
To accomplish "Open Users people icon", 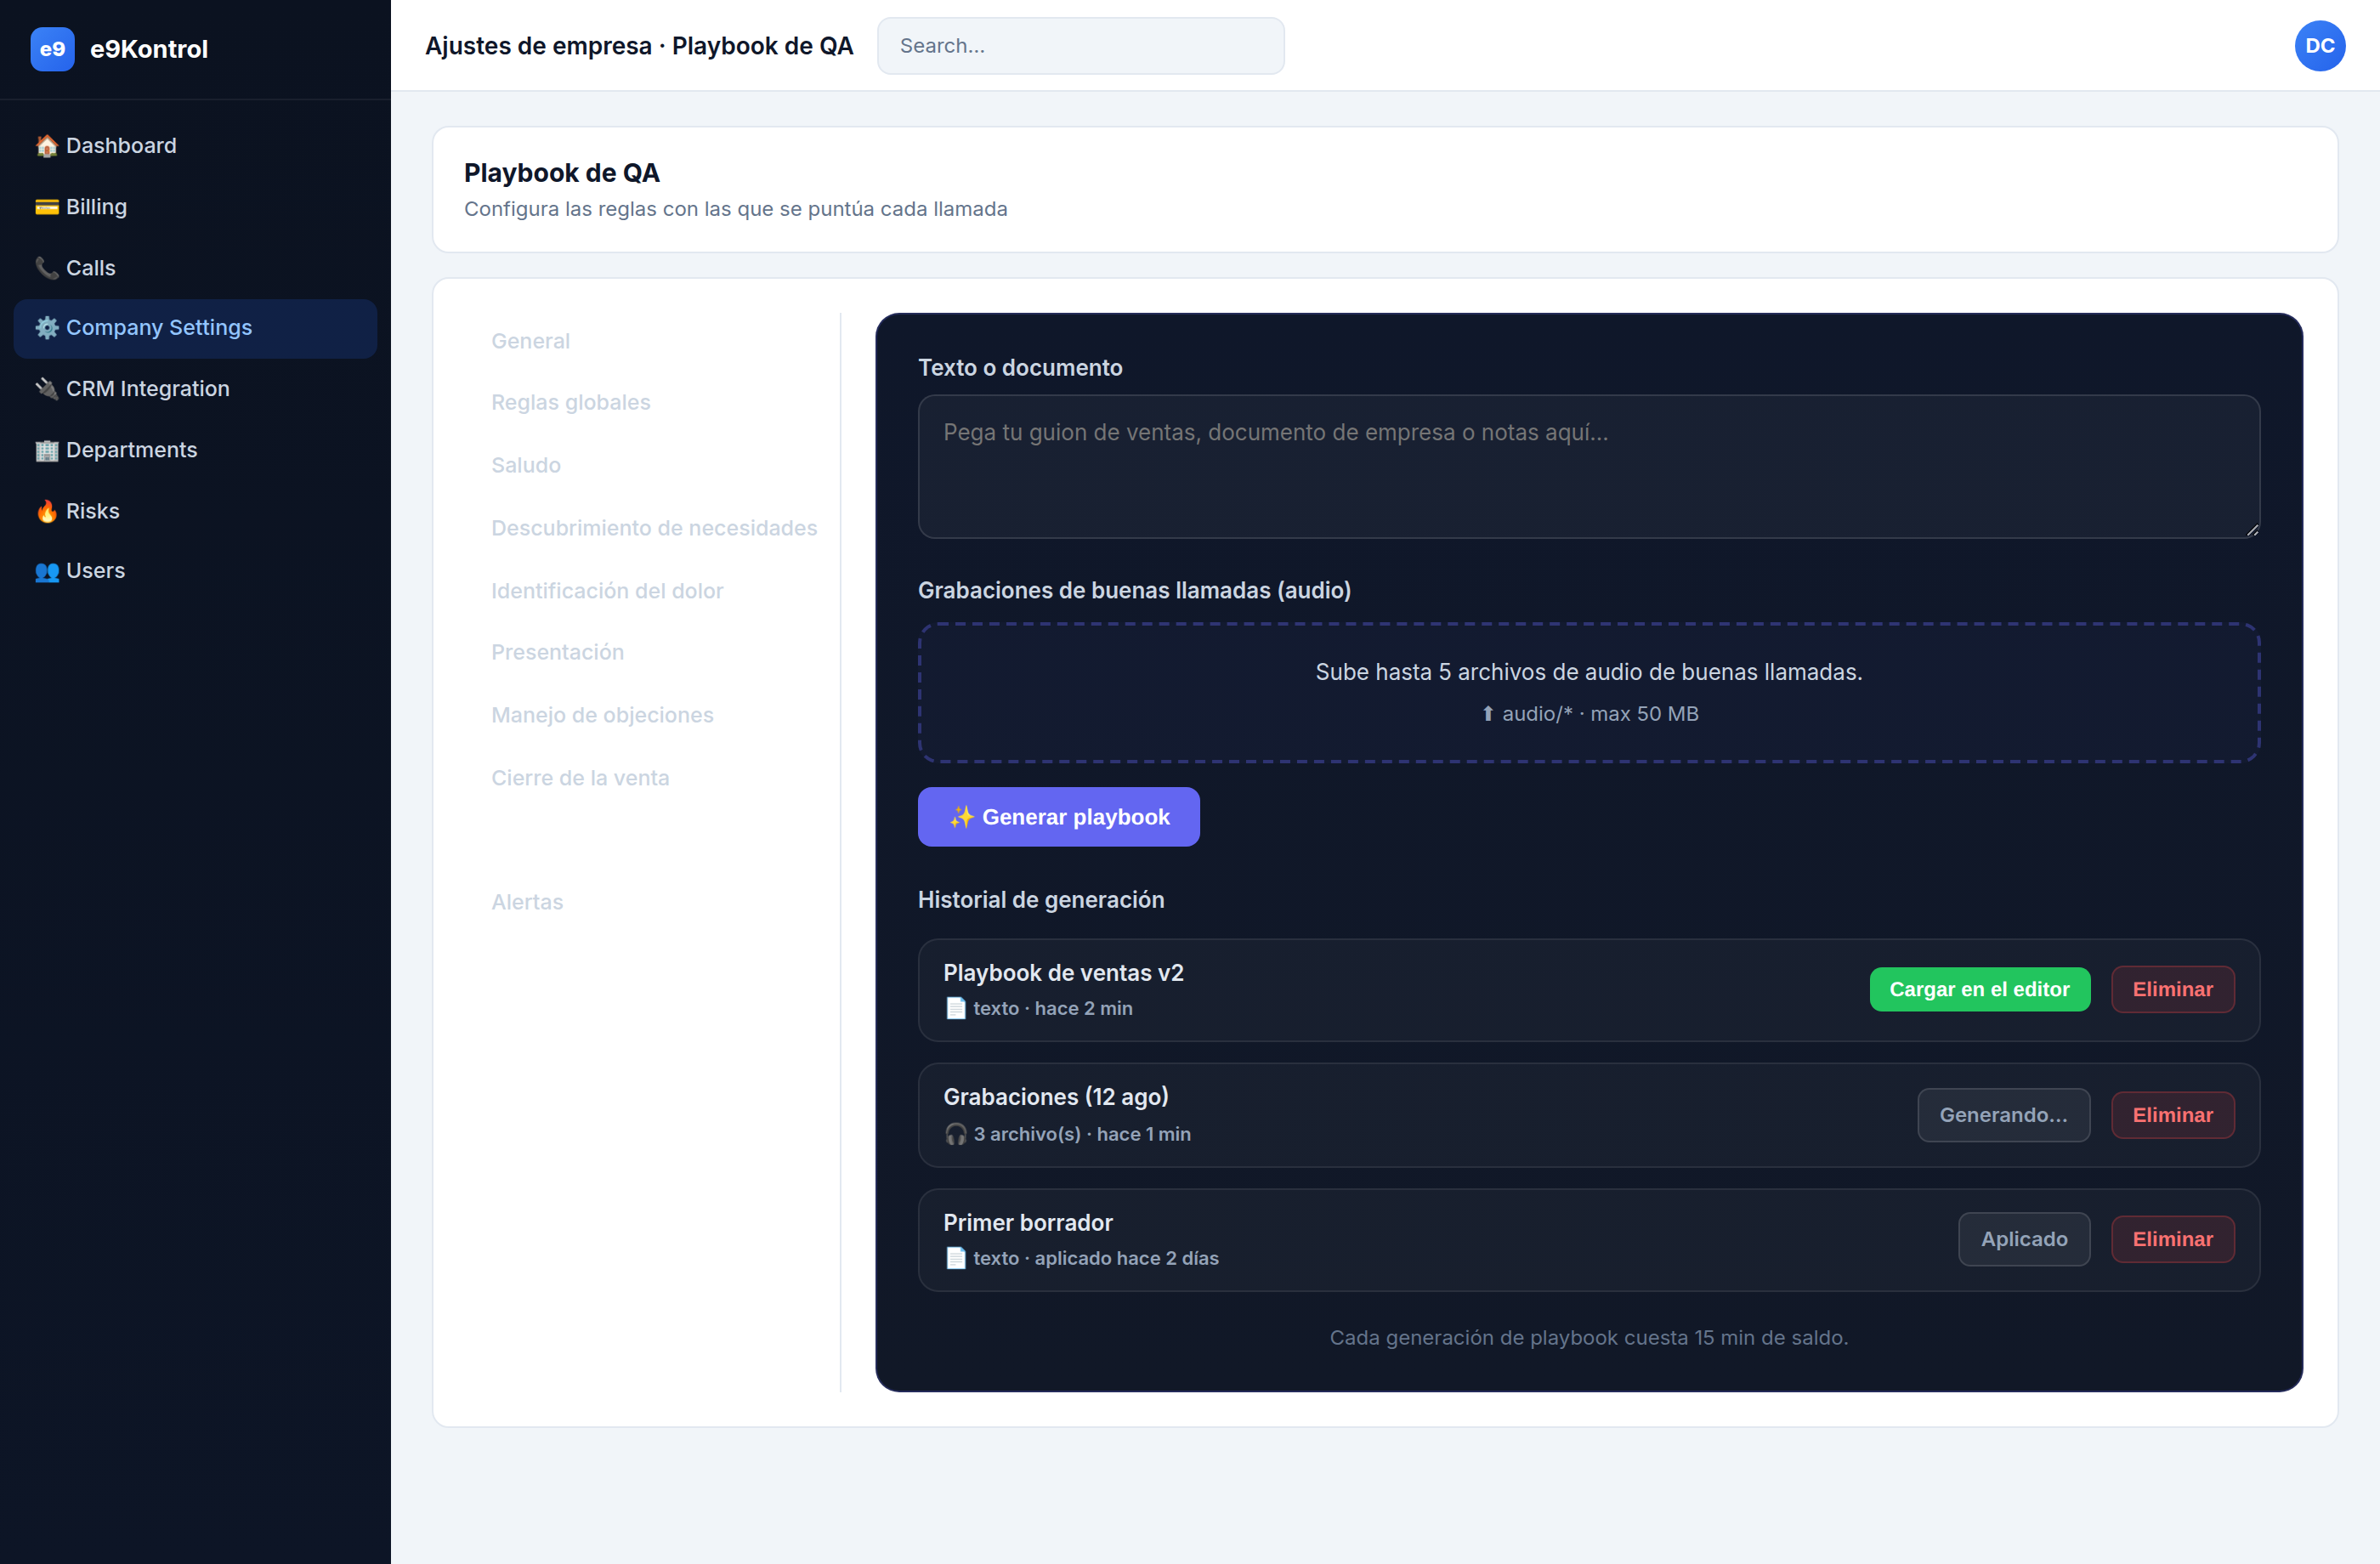I will [46, 571].
